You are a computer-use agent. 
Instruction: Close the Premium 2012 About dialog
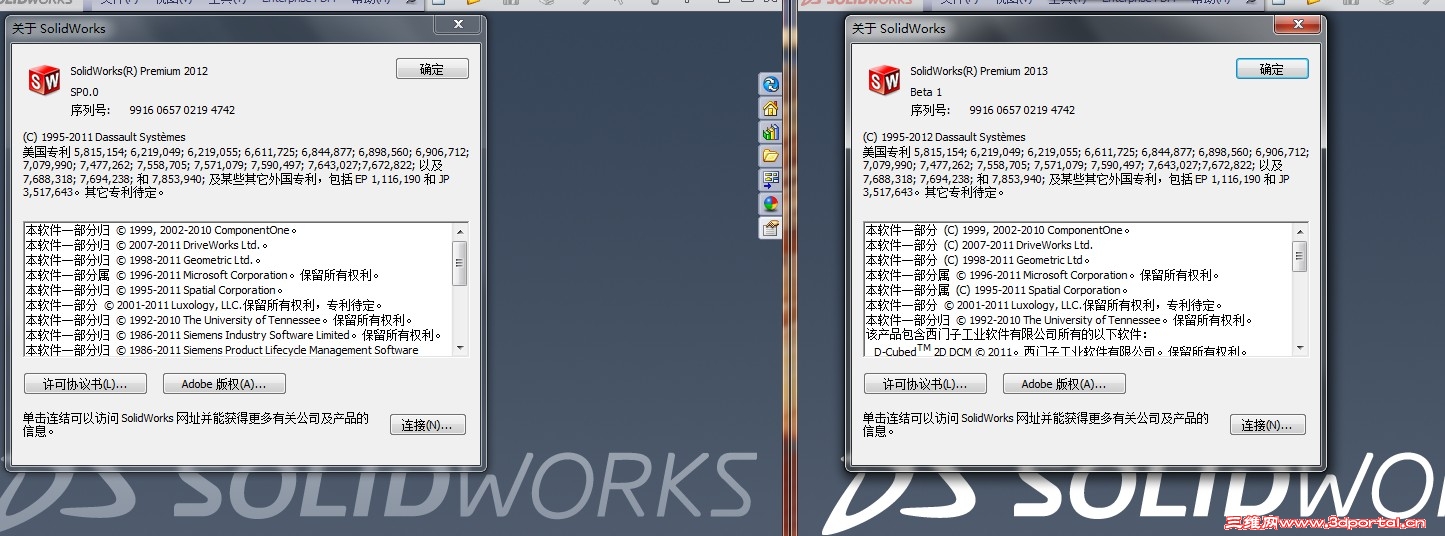point(458,24)
